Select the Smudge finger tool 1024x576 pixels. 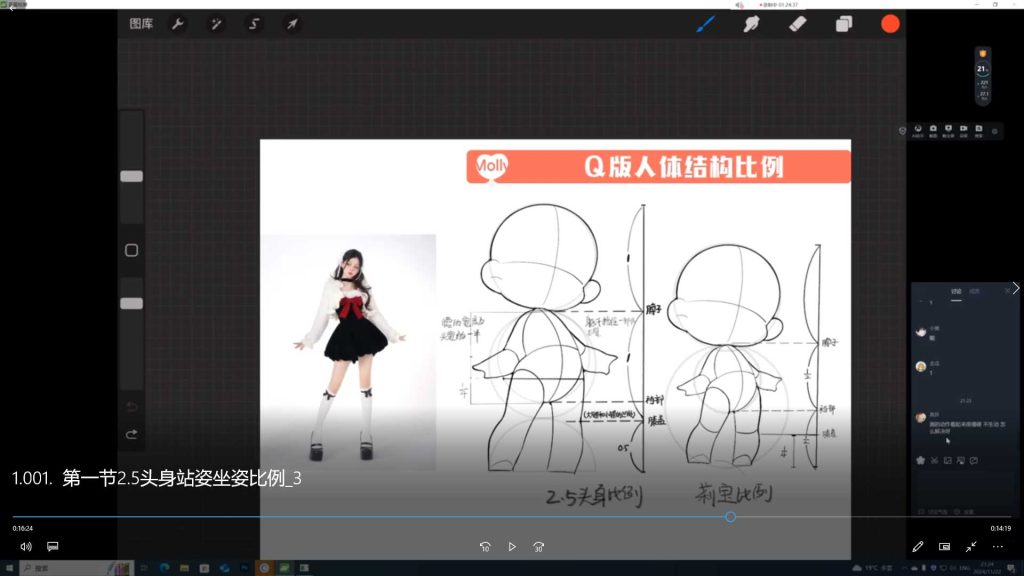click(x=751, y=24)
